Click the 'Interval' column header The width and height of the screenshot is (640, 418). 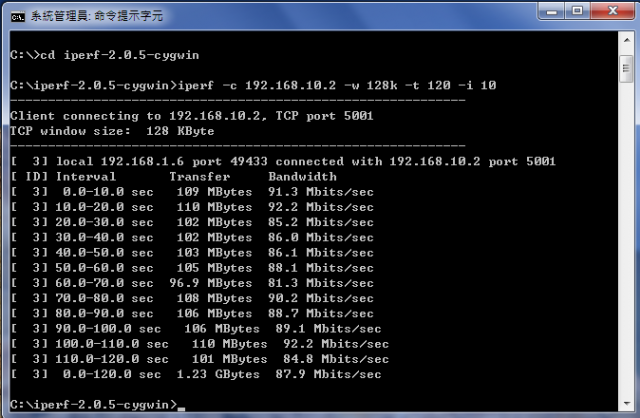coord(86,177)
